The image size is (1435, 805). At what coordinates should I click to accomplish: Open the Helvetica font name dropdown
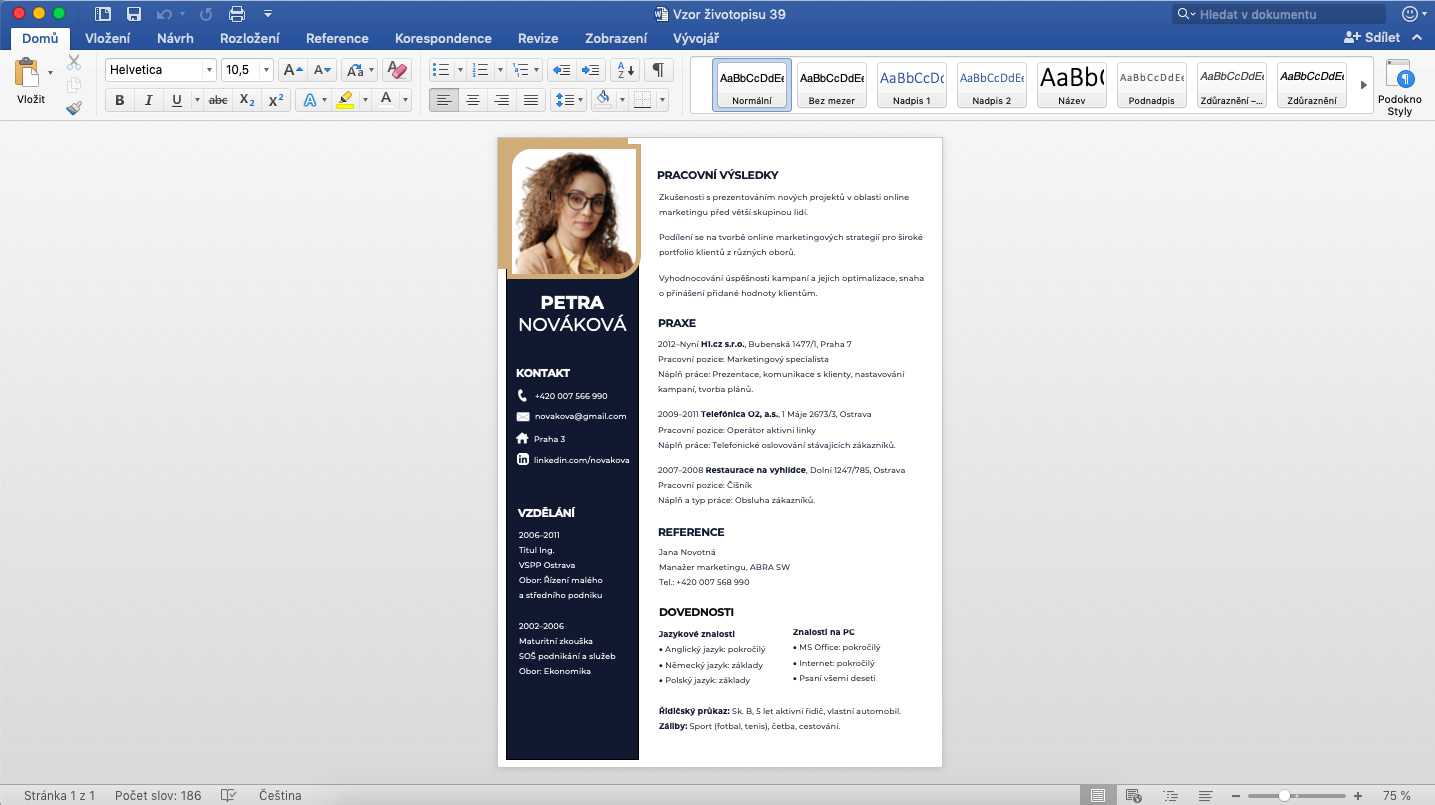(209, 70)
